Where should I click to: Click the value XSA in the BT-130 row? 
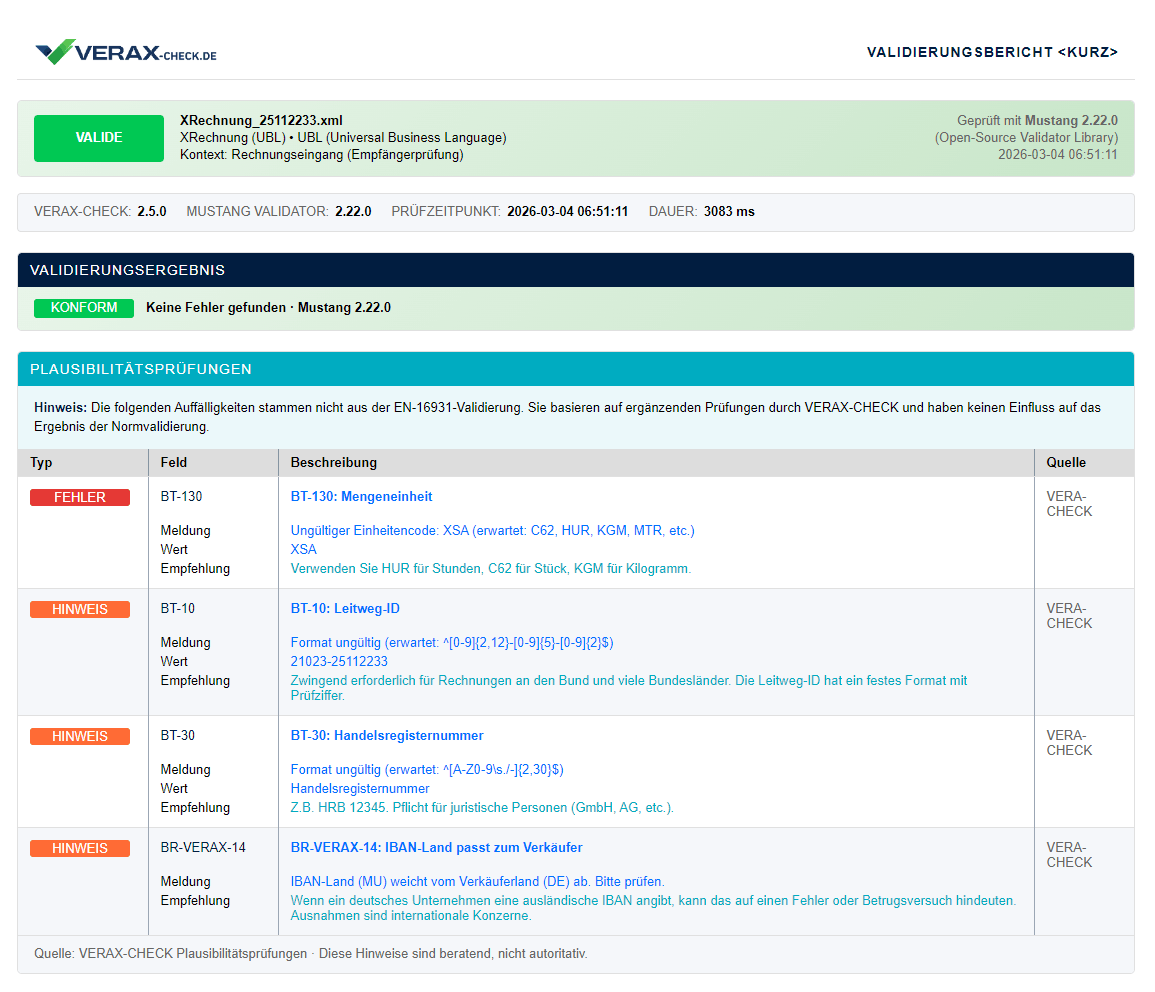coord(303,549)
